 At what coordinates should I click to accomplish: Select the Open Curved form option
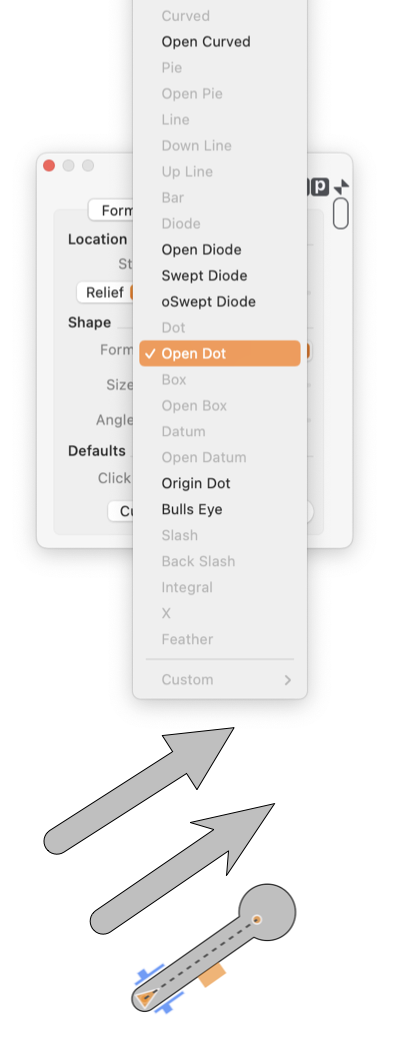pyautogui.click(x=206, y=42)
